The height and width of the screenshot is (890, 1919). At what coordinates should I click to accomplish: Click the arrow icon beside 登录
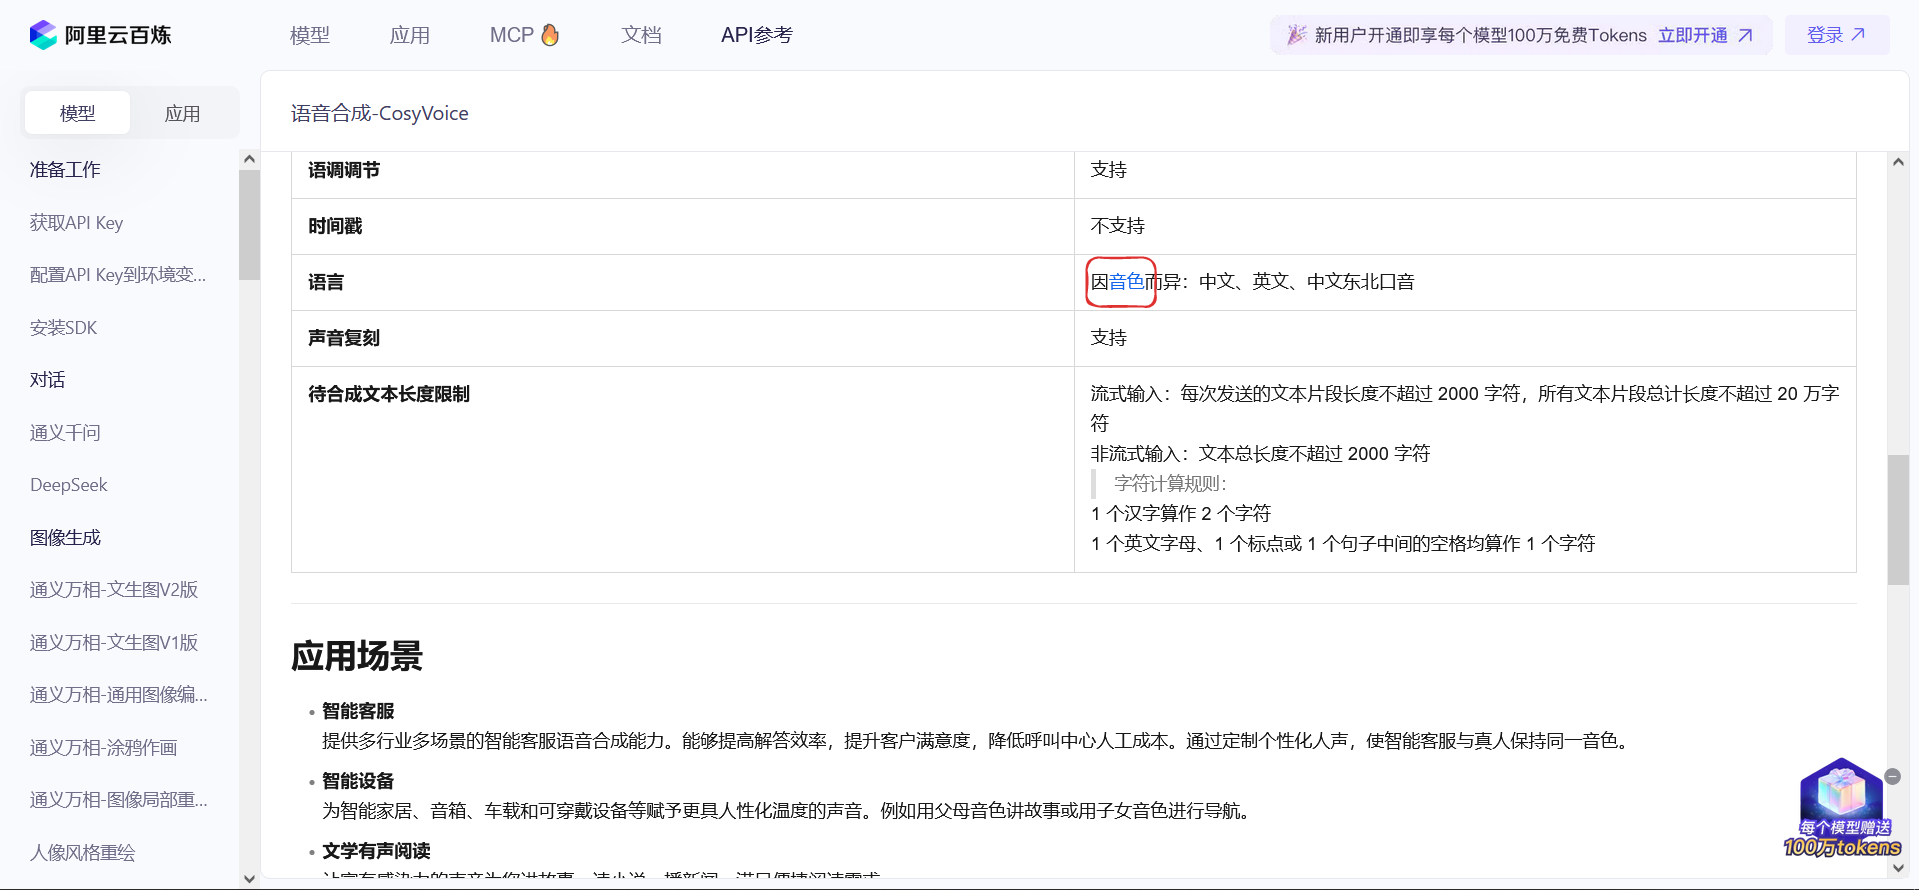1858,34
